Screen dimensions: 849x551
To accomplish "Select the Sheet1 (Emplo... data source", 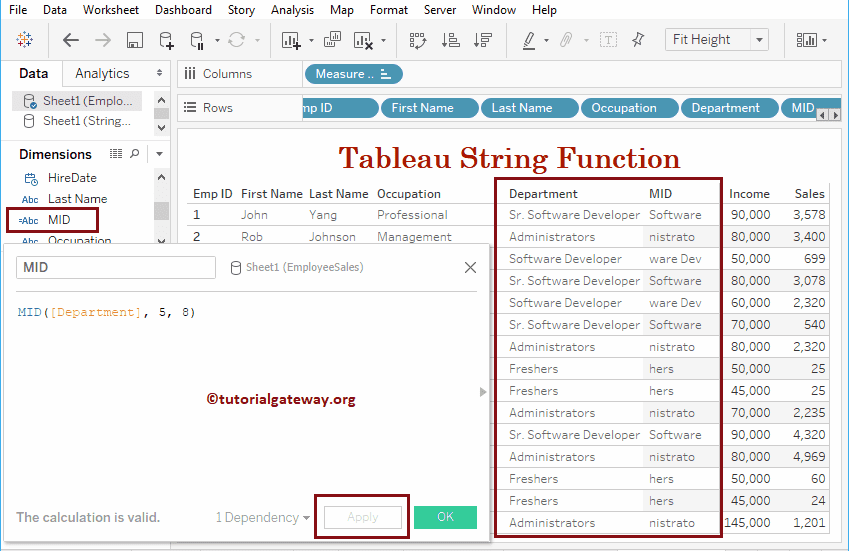I will [77, 101].
